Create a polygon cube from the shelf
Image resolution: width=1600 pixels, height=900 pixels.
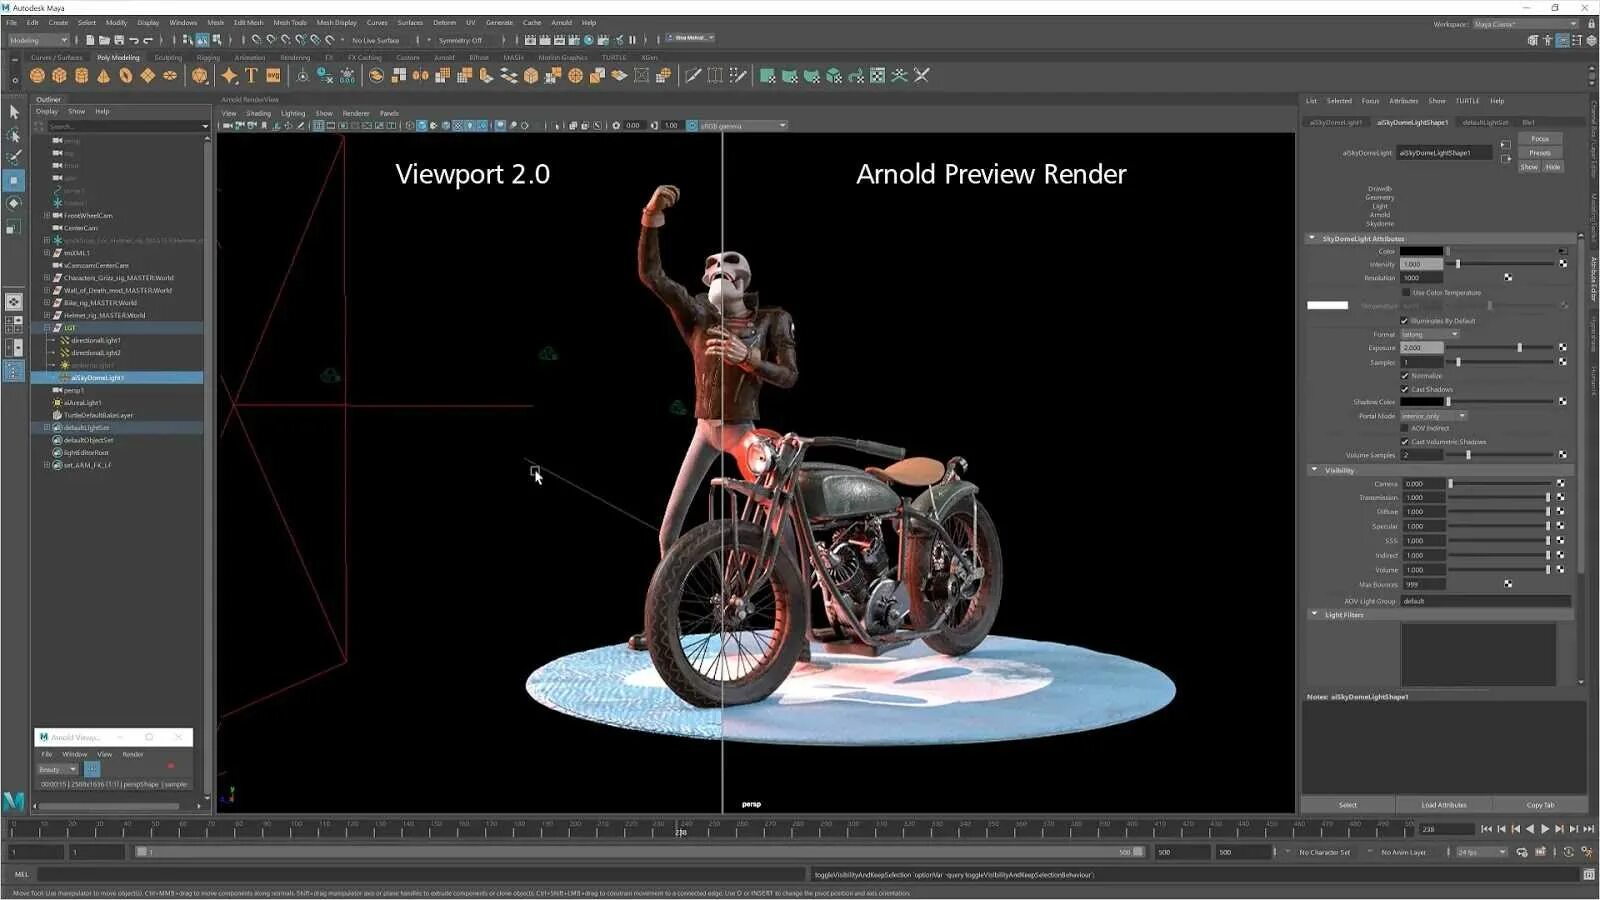pyautogui.click(x=59, y=76)
